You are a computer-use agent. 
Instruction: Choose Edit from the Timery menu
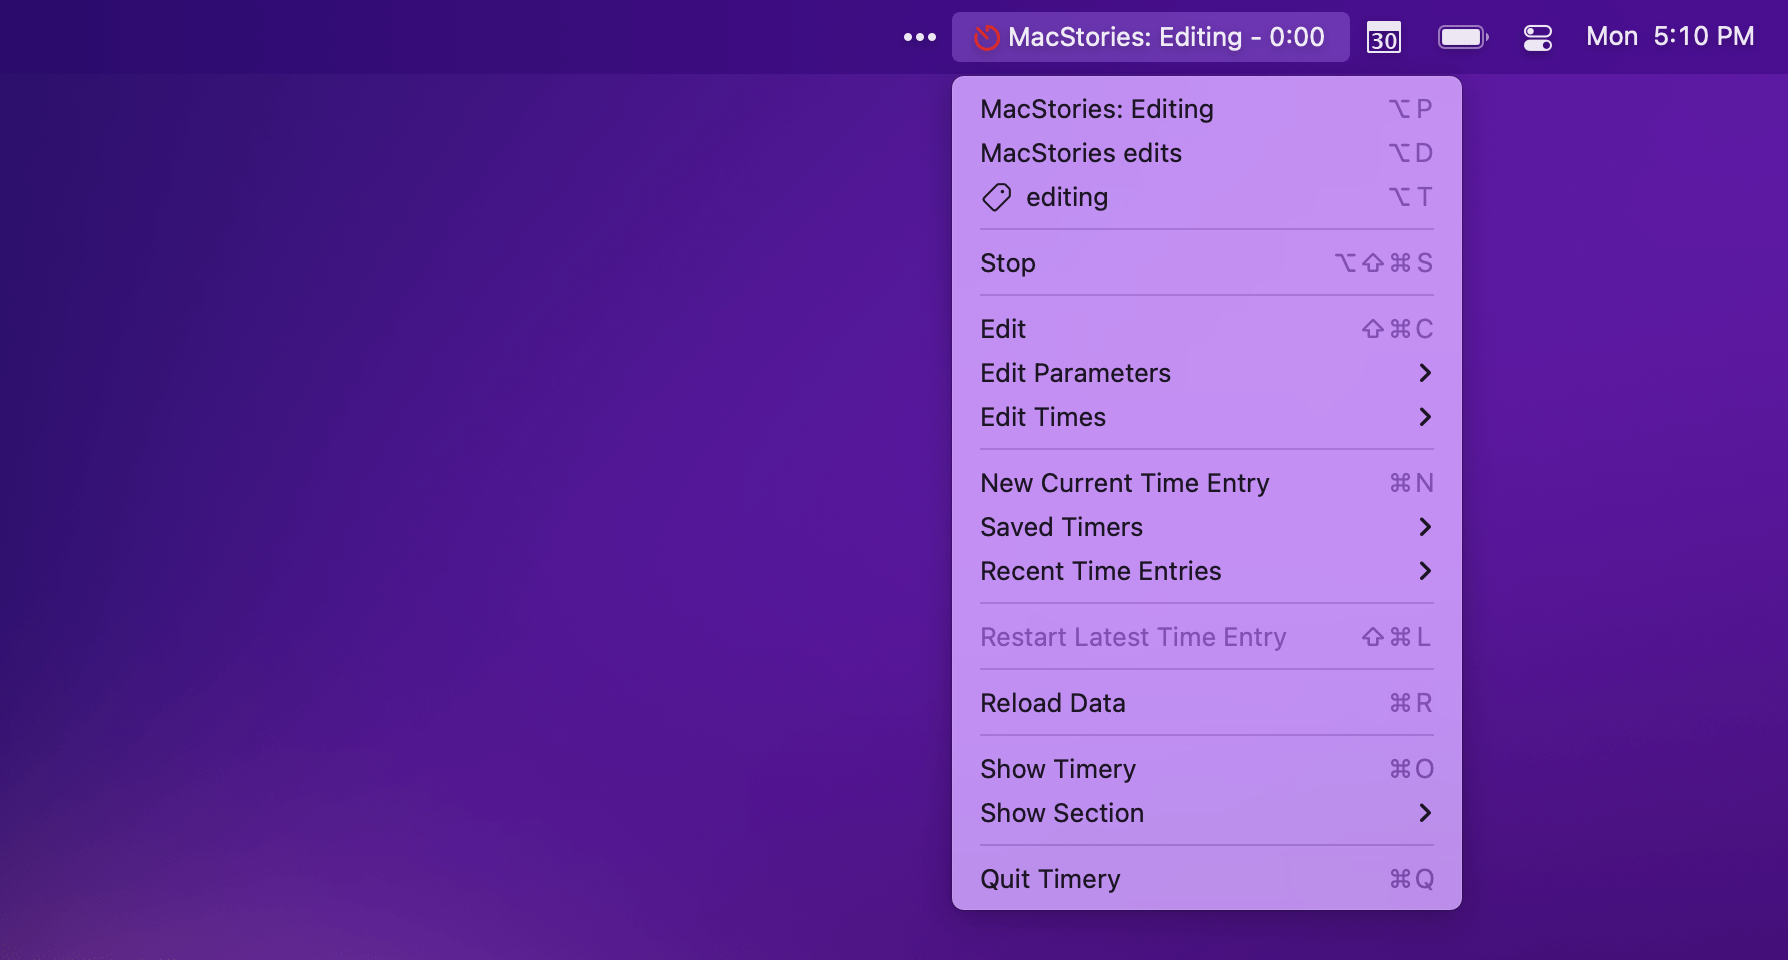click(x=1207, y=329)
